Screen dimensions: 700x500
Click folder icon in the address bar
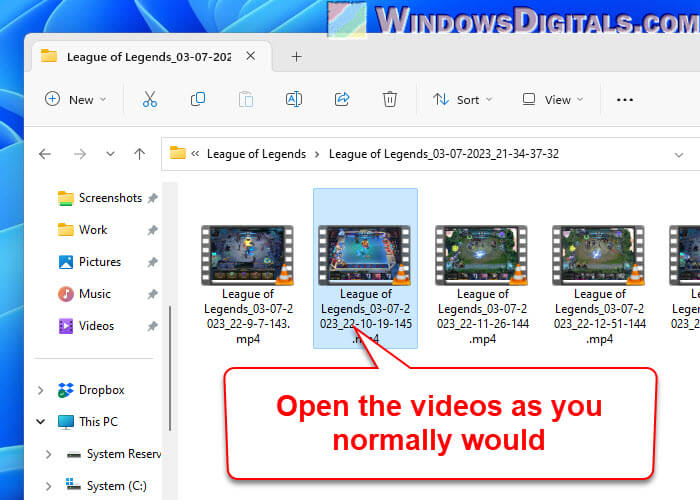[x=177, y=153]
